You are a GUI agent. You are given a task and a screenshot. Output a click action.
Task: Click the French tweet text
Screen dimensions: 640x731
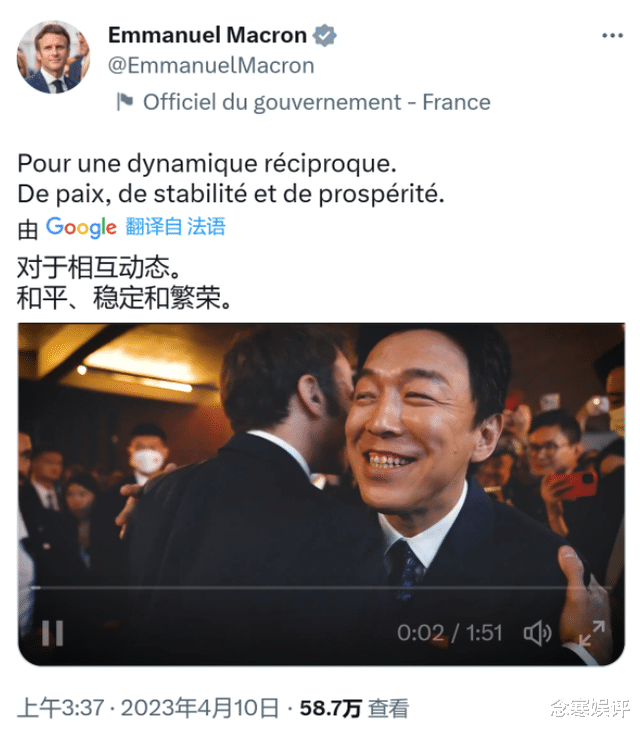[x=231, y=179]
